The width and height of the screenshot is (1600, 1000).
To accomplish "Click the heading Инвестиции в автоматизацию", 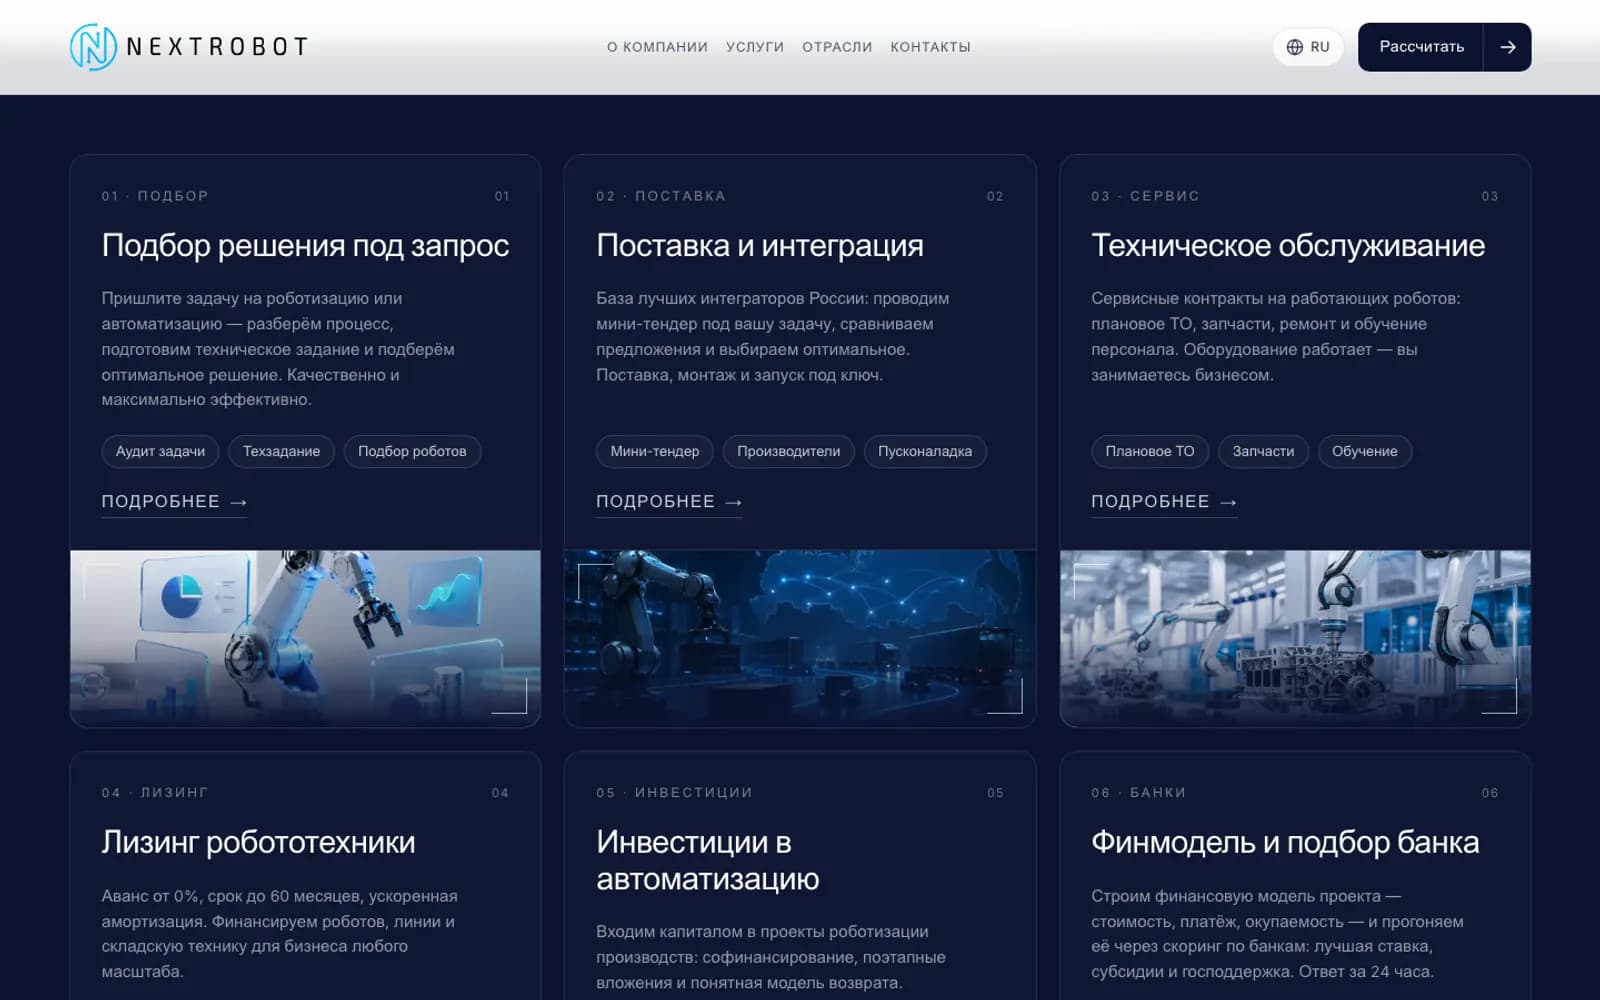I will pos(708,861).
